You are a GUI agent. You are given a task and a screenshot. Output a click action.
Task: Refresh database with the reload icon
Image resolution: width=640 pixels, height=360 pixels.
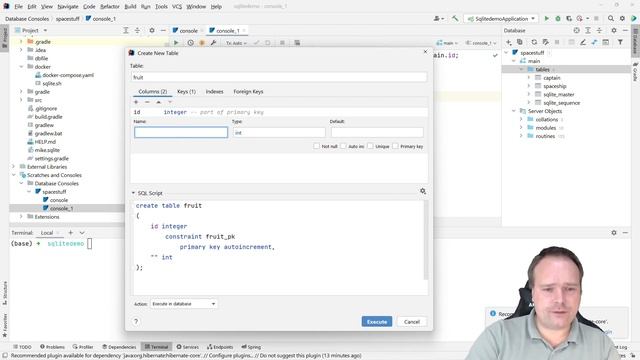point(534,42)
